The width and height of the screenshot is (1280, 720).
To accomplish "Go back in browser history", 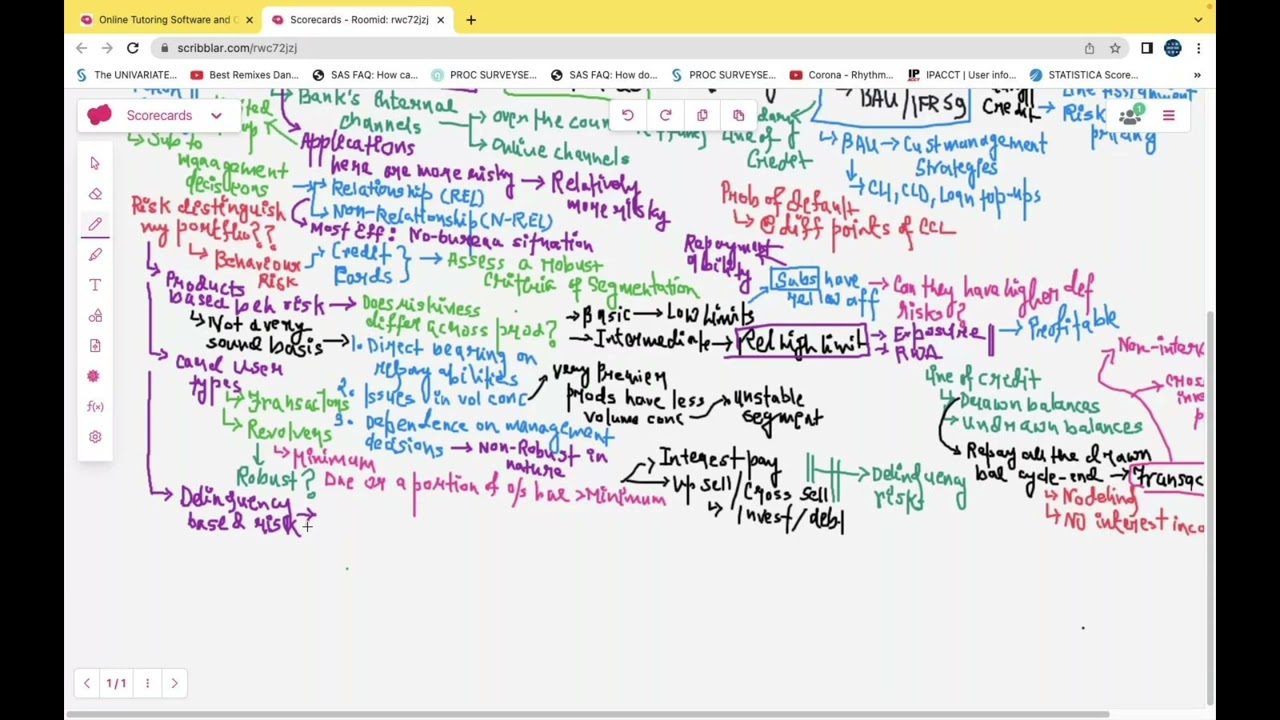I will point(82,48).
